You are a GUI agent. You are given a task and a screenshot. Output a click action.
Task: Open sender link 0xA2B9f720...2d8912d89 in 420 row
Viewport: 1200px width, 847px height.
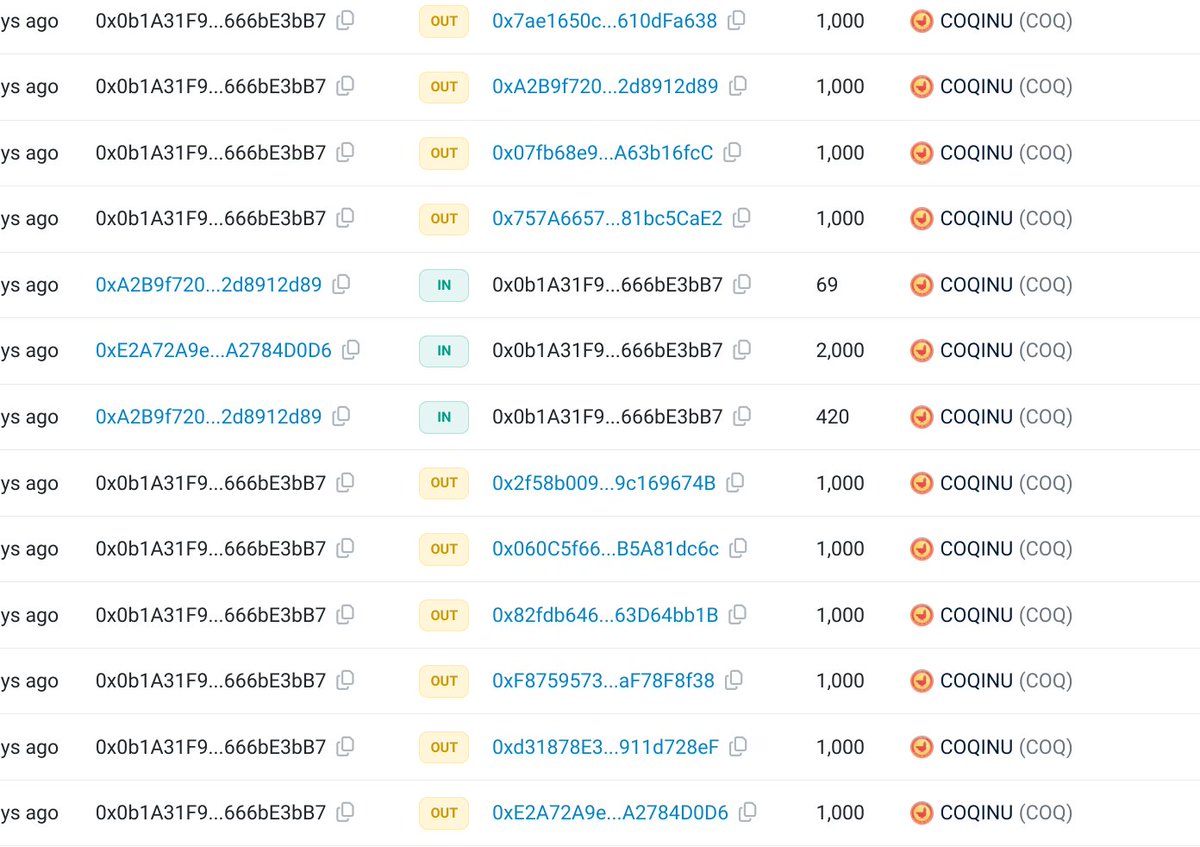tap(209, 416)
